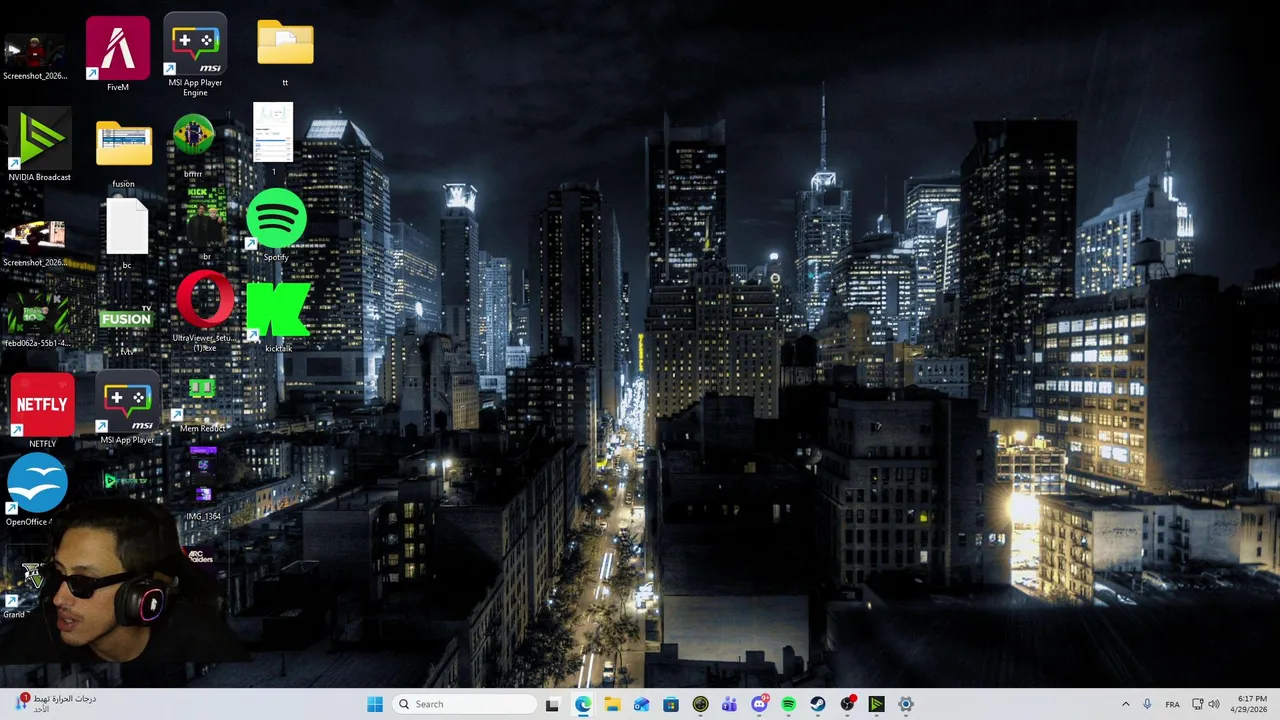
Task: Open the FiveM desktop shortcut
Action: pyautogui.click(x=118, y=54)
